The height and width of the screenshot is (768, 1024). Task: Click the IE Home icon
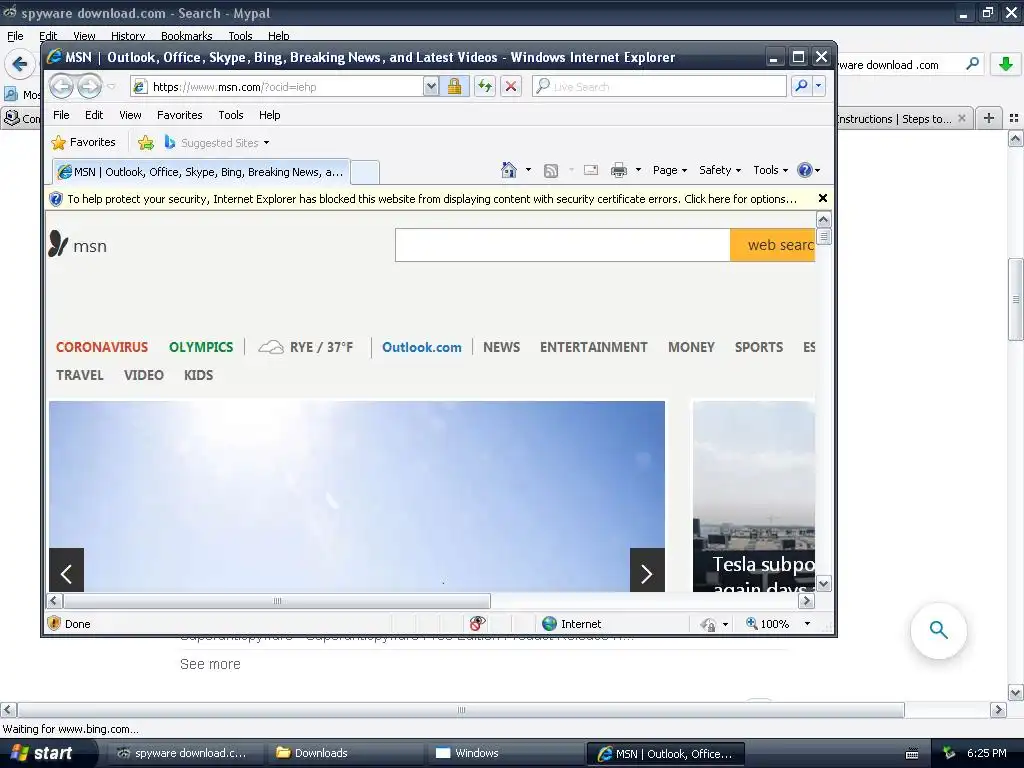[x=509, y=170]
